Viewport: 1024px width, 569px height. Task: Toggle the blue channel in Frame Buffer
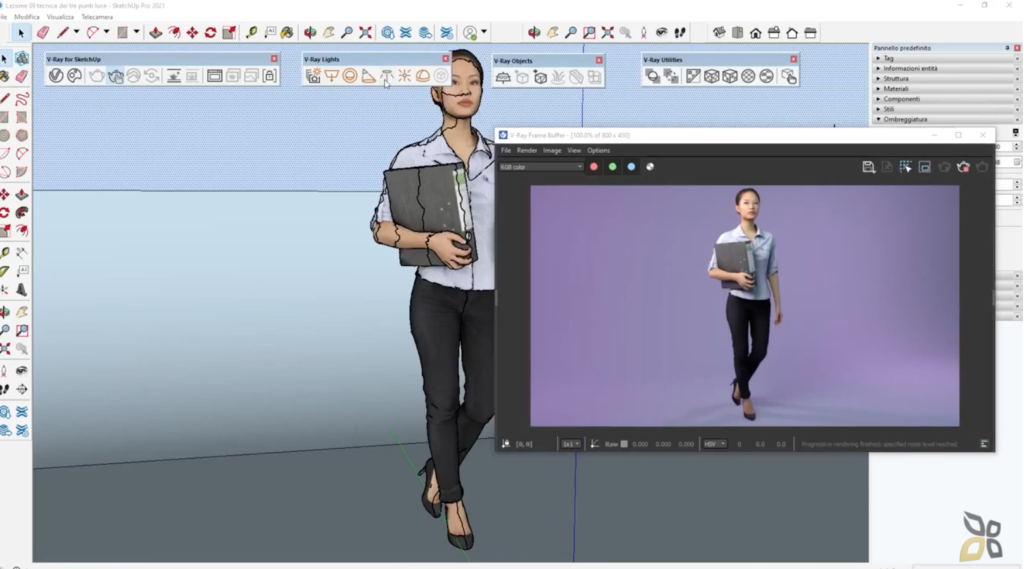point(631,167)
